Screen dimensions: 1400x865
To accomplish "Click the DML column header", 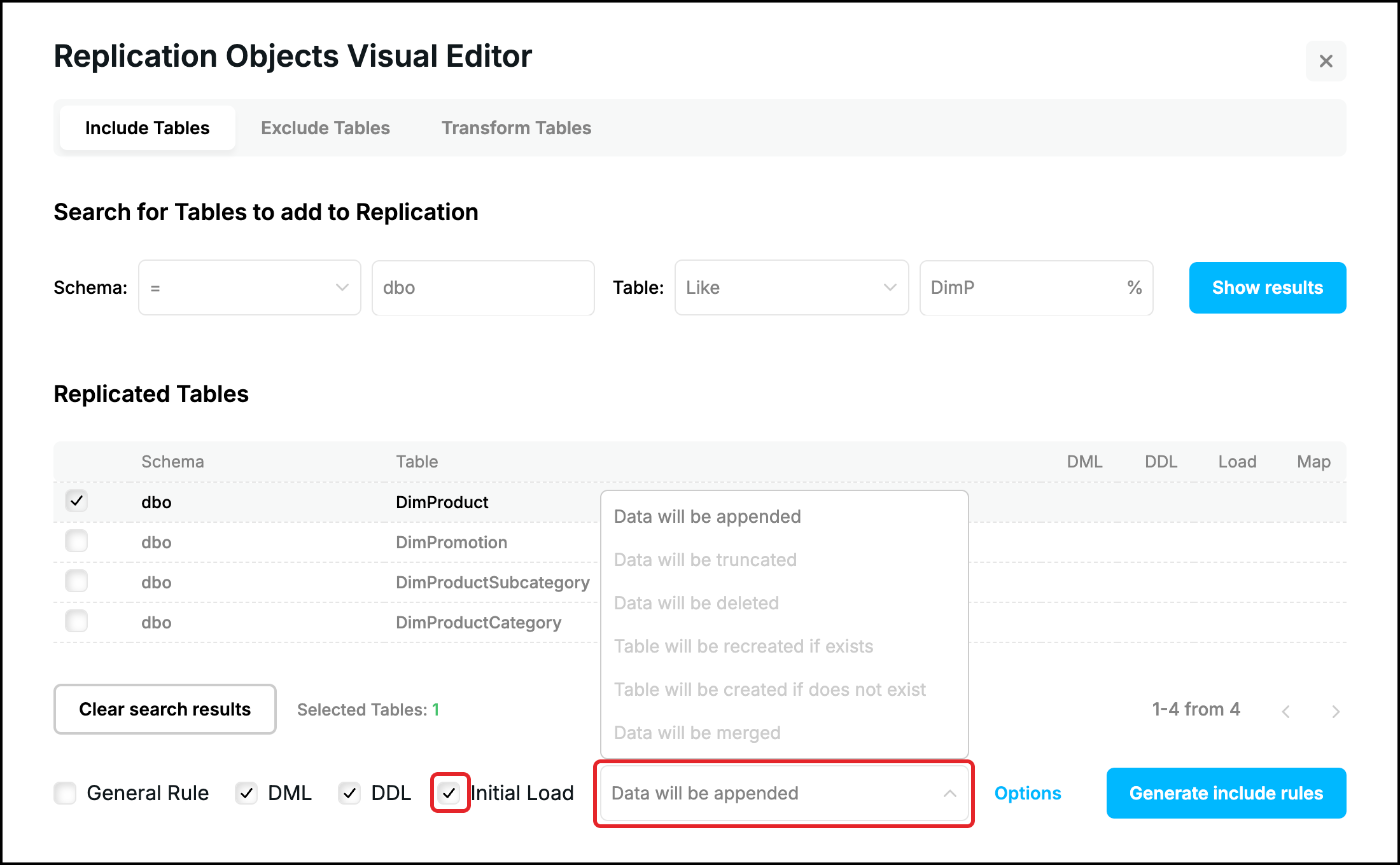I will 1084,462.
